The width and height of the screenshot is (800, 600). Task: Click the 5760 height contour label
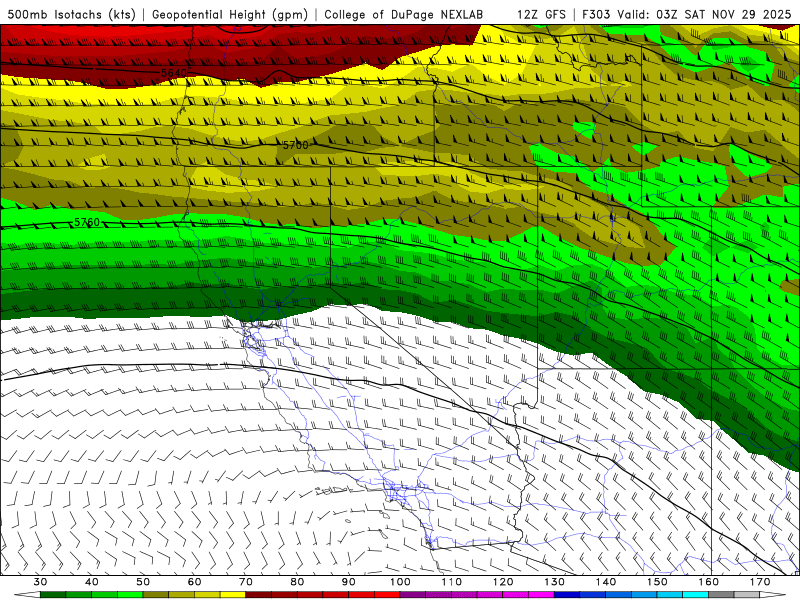(87, 222)
